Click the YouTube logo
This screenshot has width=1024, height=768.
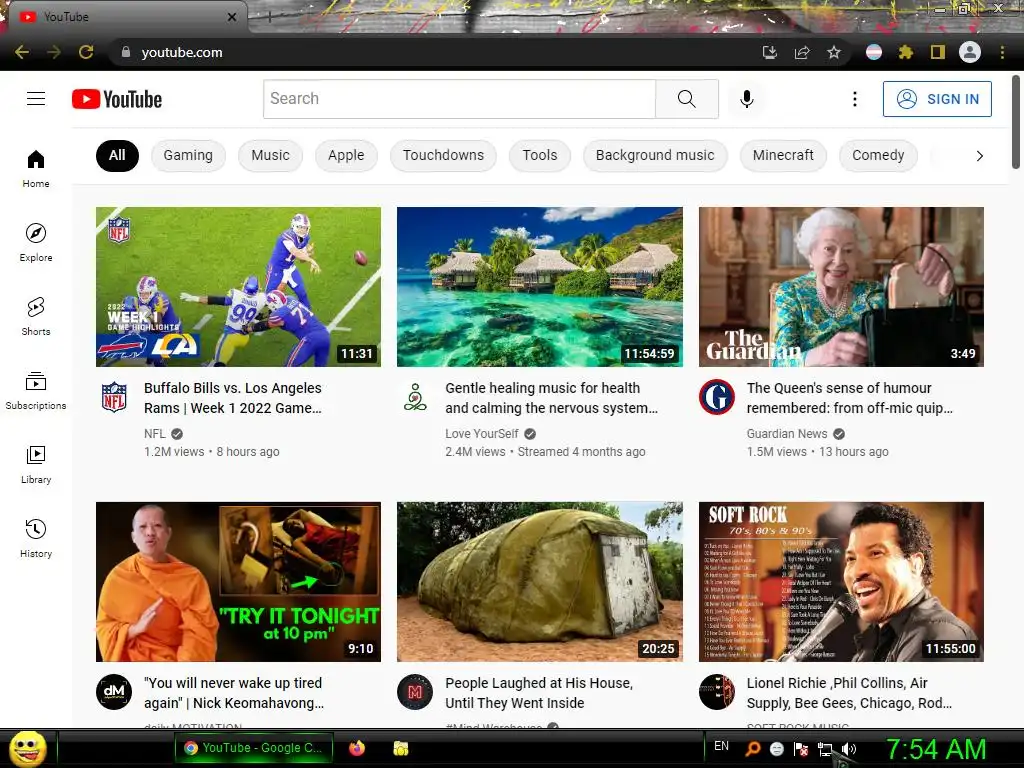click(117, 99)
